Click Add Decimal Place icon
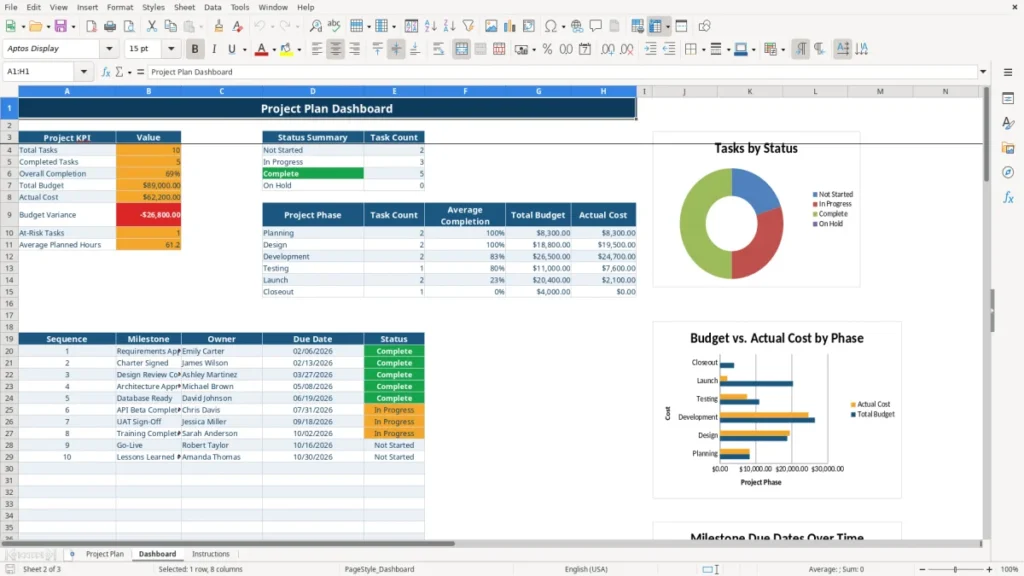The width and height of the screenshot is (1024, 576). tap(608, 49)
